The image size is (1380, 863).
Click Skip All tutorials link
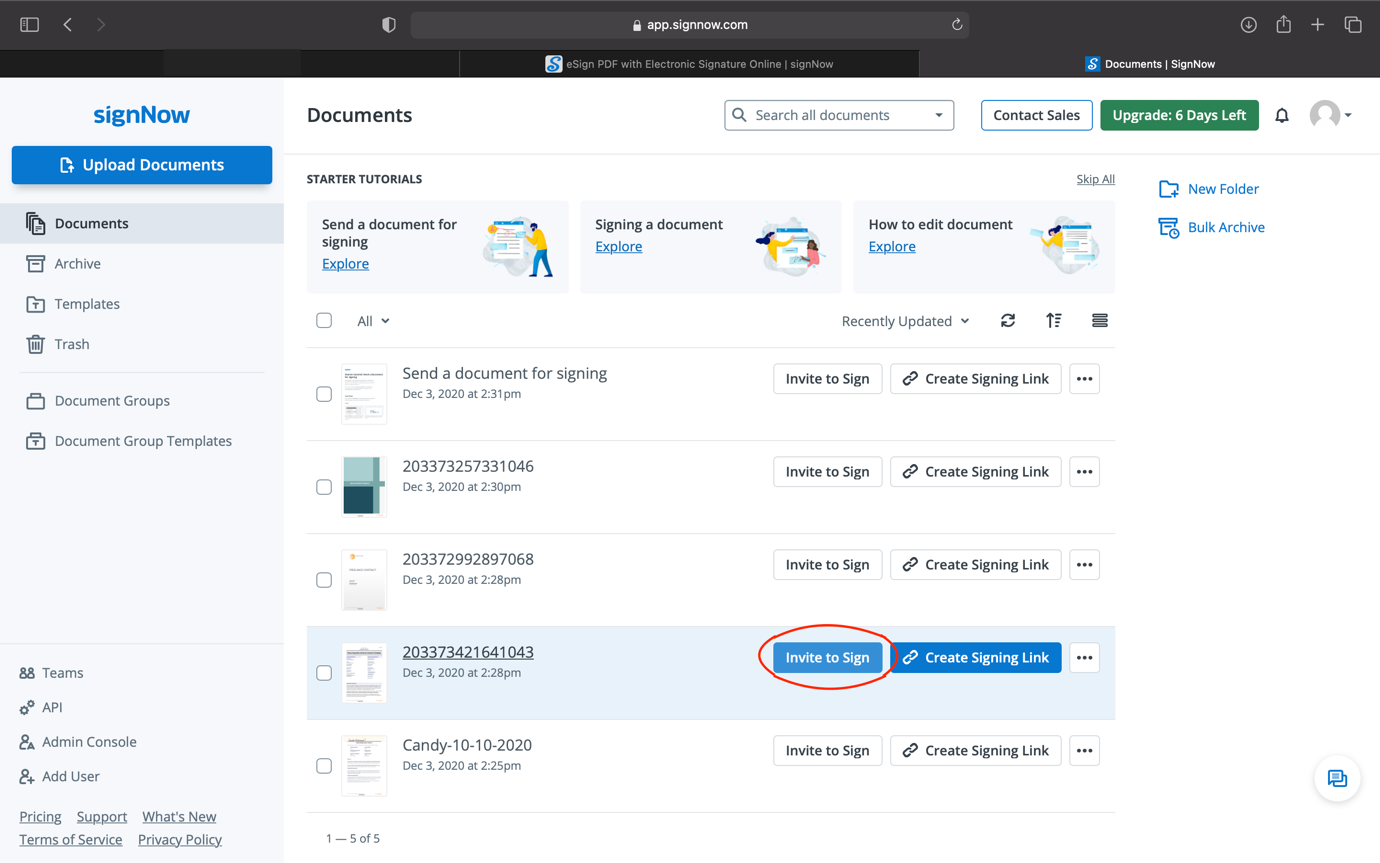[1096, 179]
